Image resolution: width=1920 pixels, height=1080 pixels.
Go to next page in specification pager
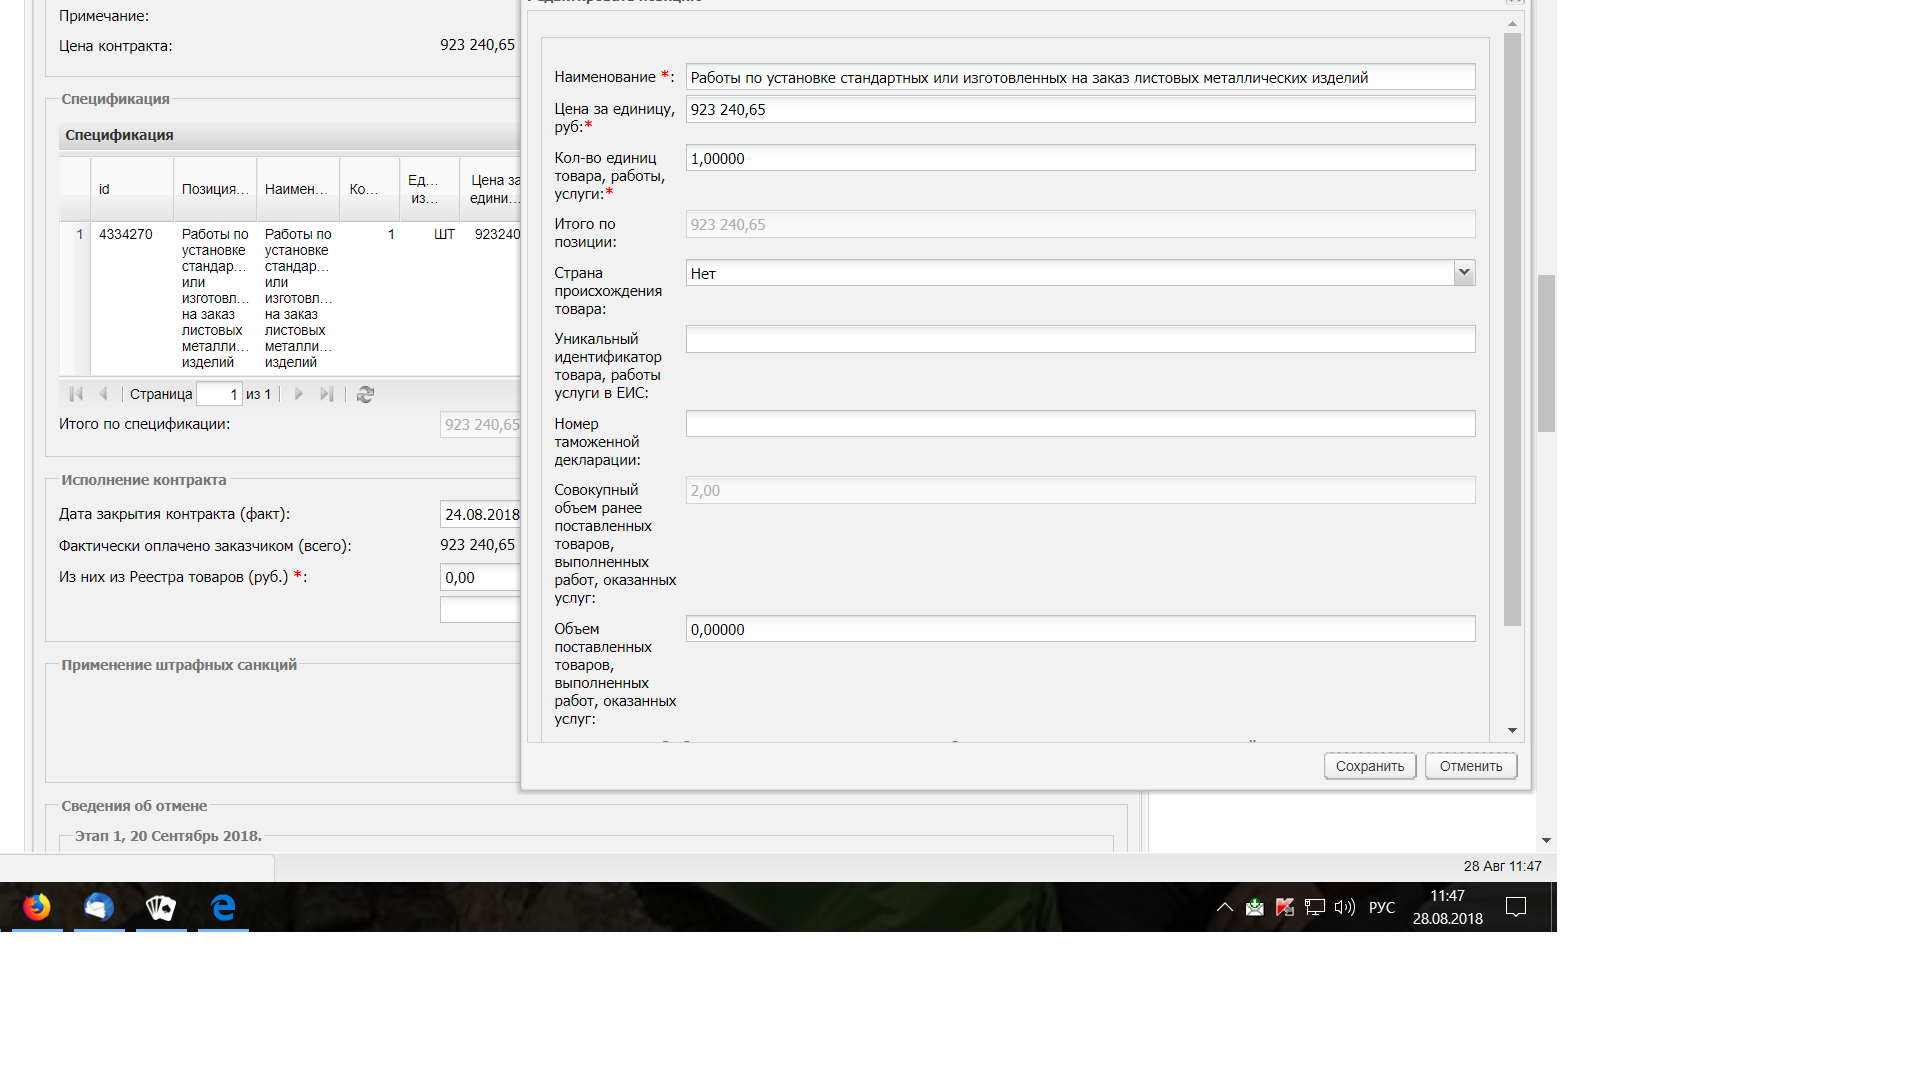pyautogui.click(x=298, y=394)
